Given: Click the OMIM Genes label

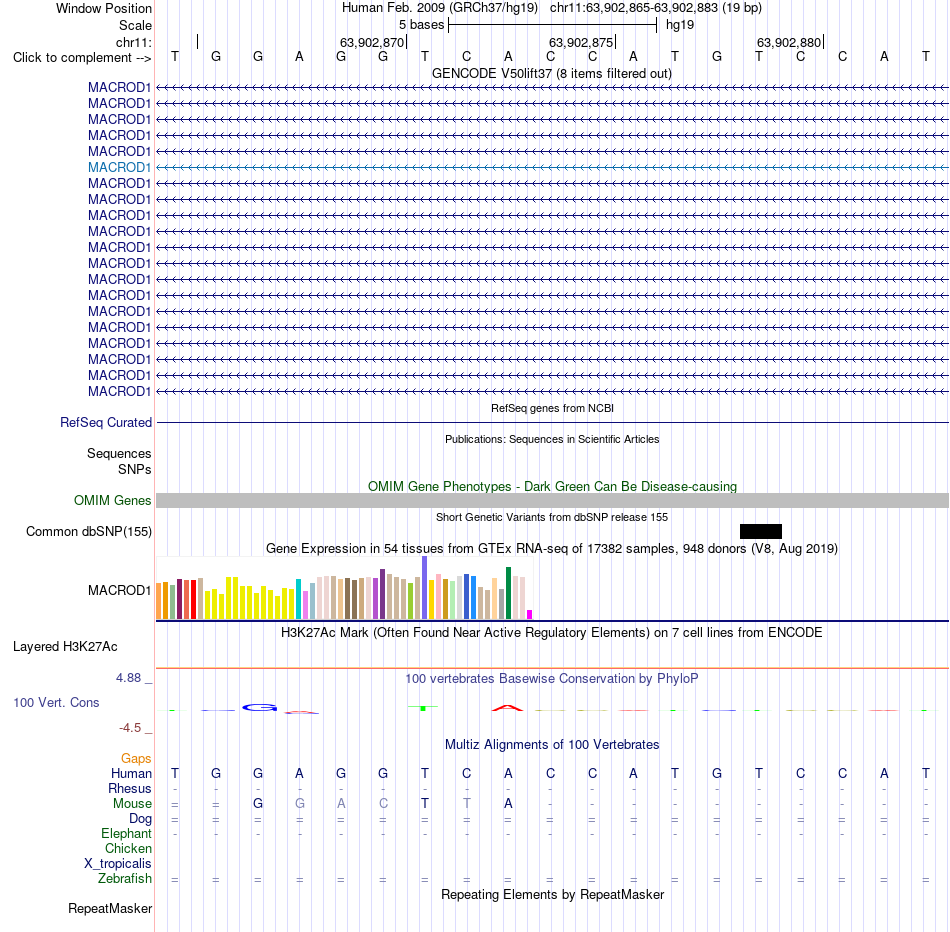Looking at the screenshot, I should coord(113,501).
